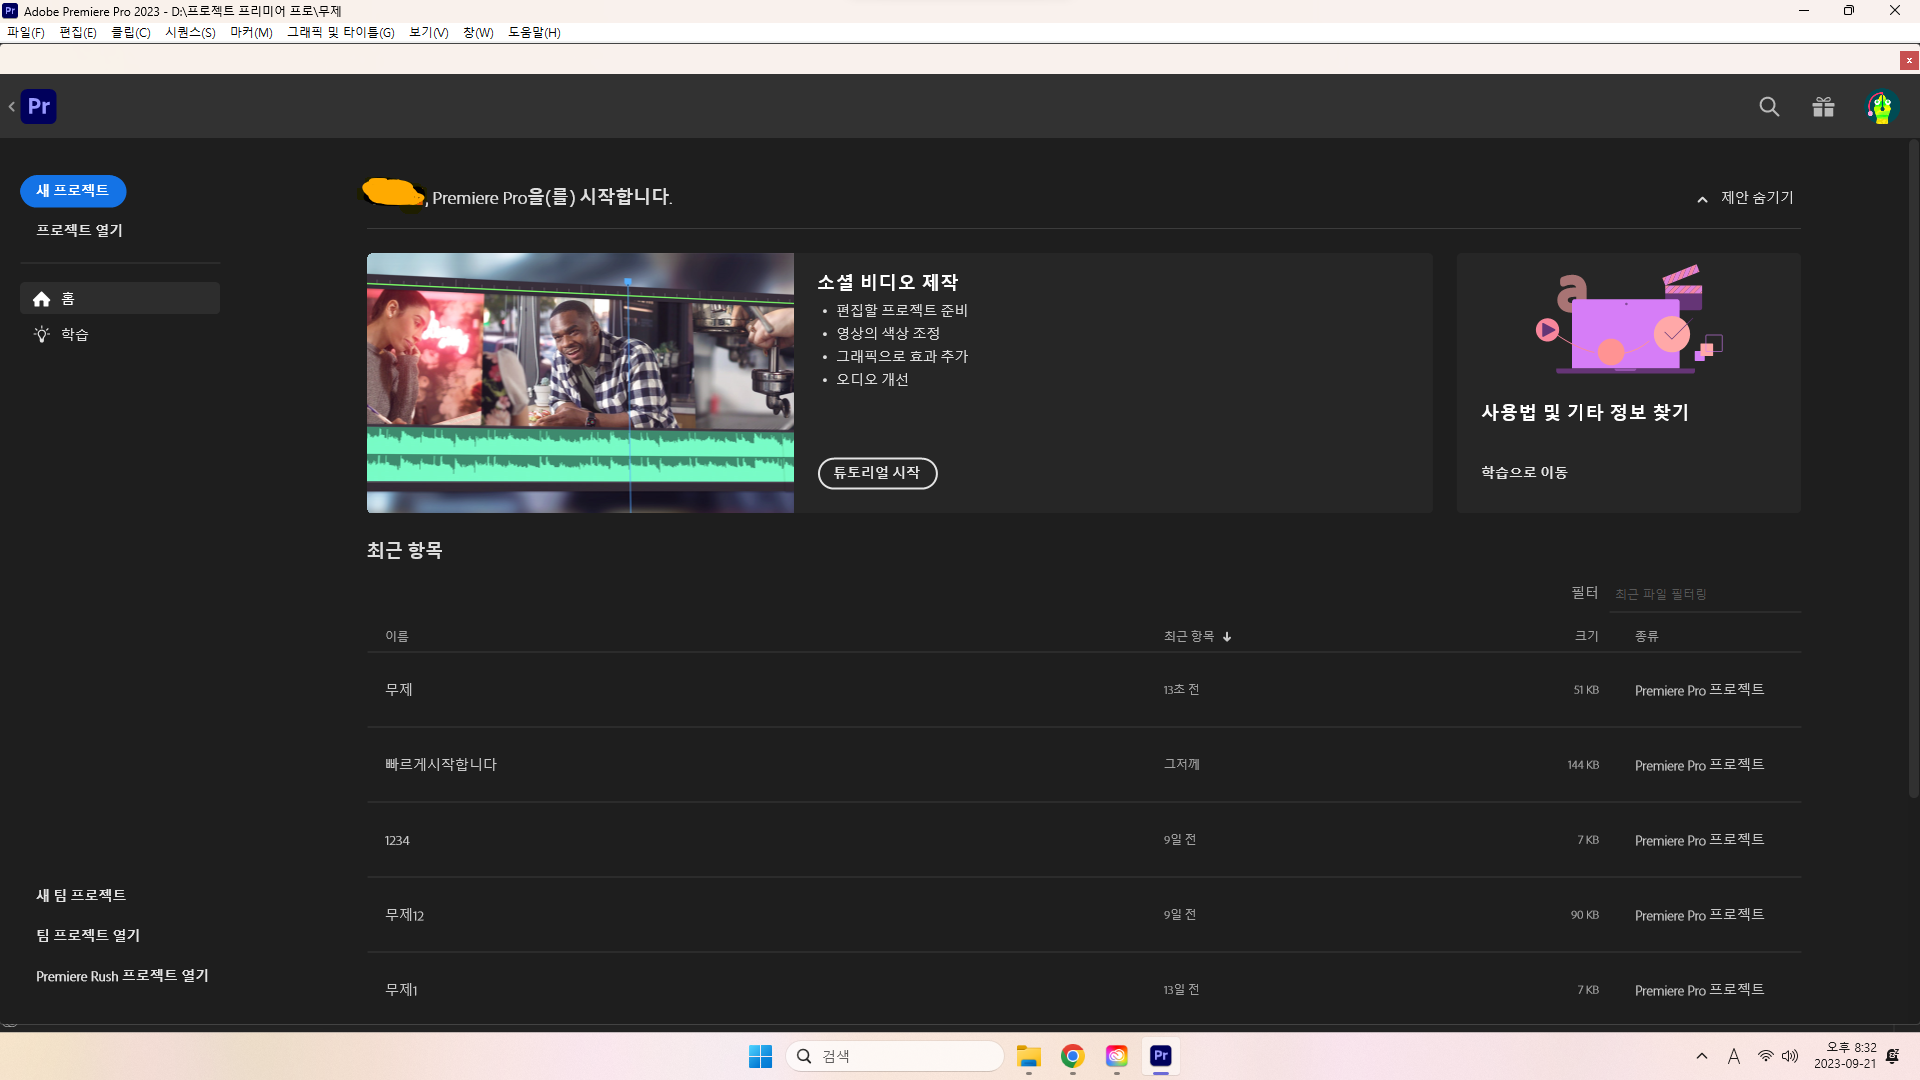Click the app icon in the title bar
Screen dimensions: 1920x1080
[x=10, y=11]
